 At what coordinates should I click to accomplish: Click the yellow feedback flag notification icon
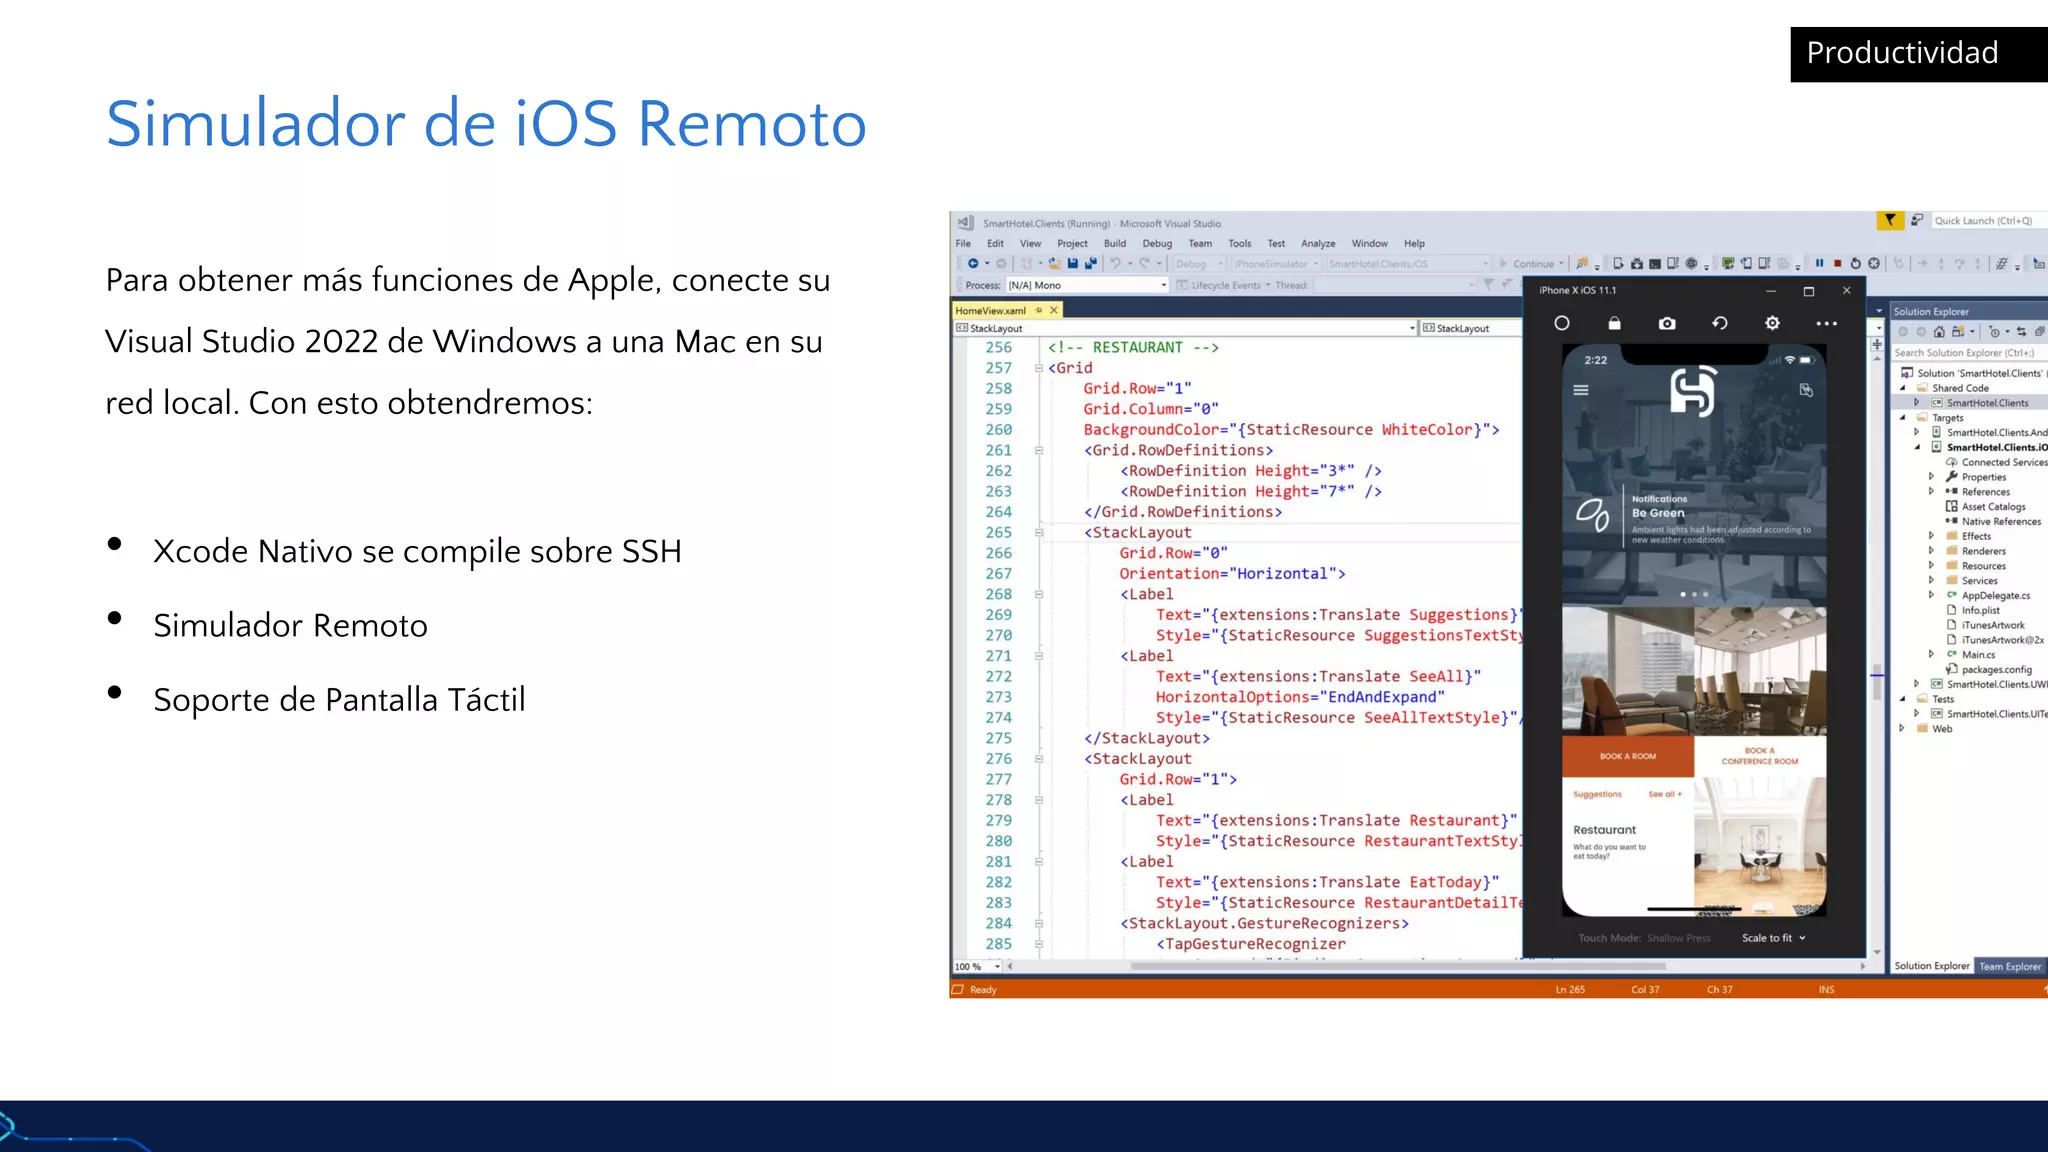coord(1889,220)
